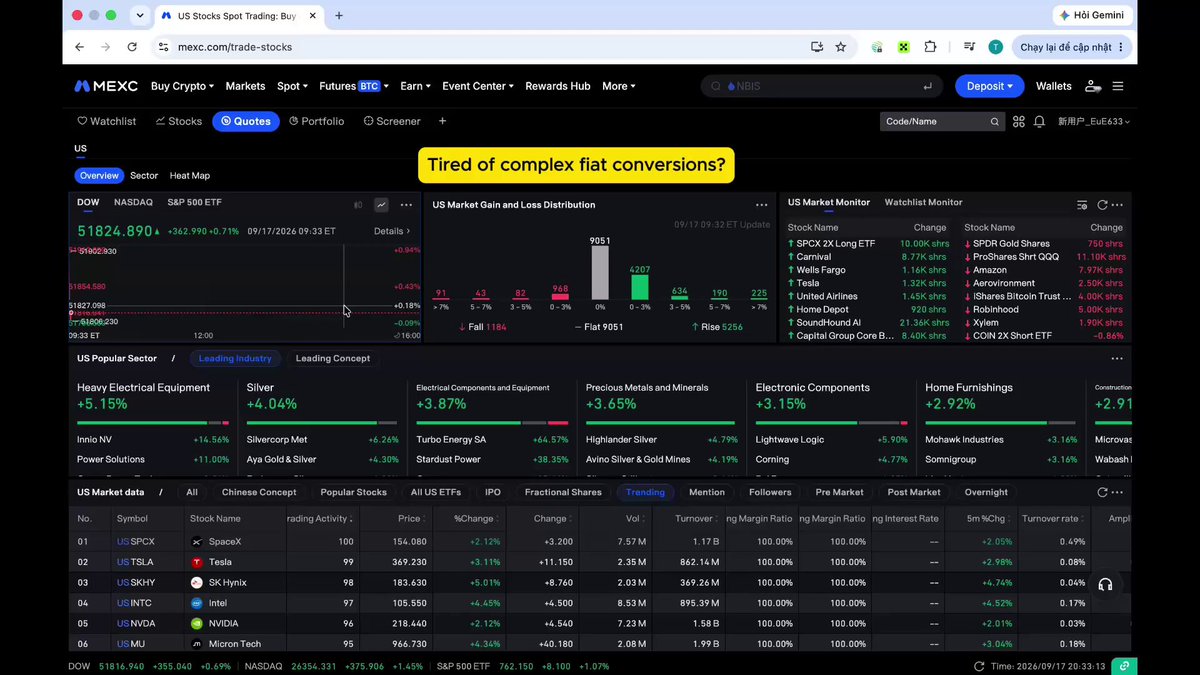Click the NVIDIA logo in row 05
This screenshot has width=1200, height=675.
197,623
